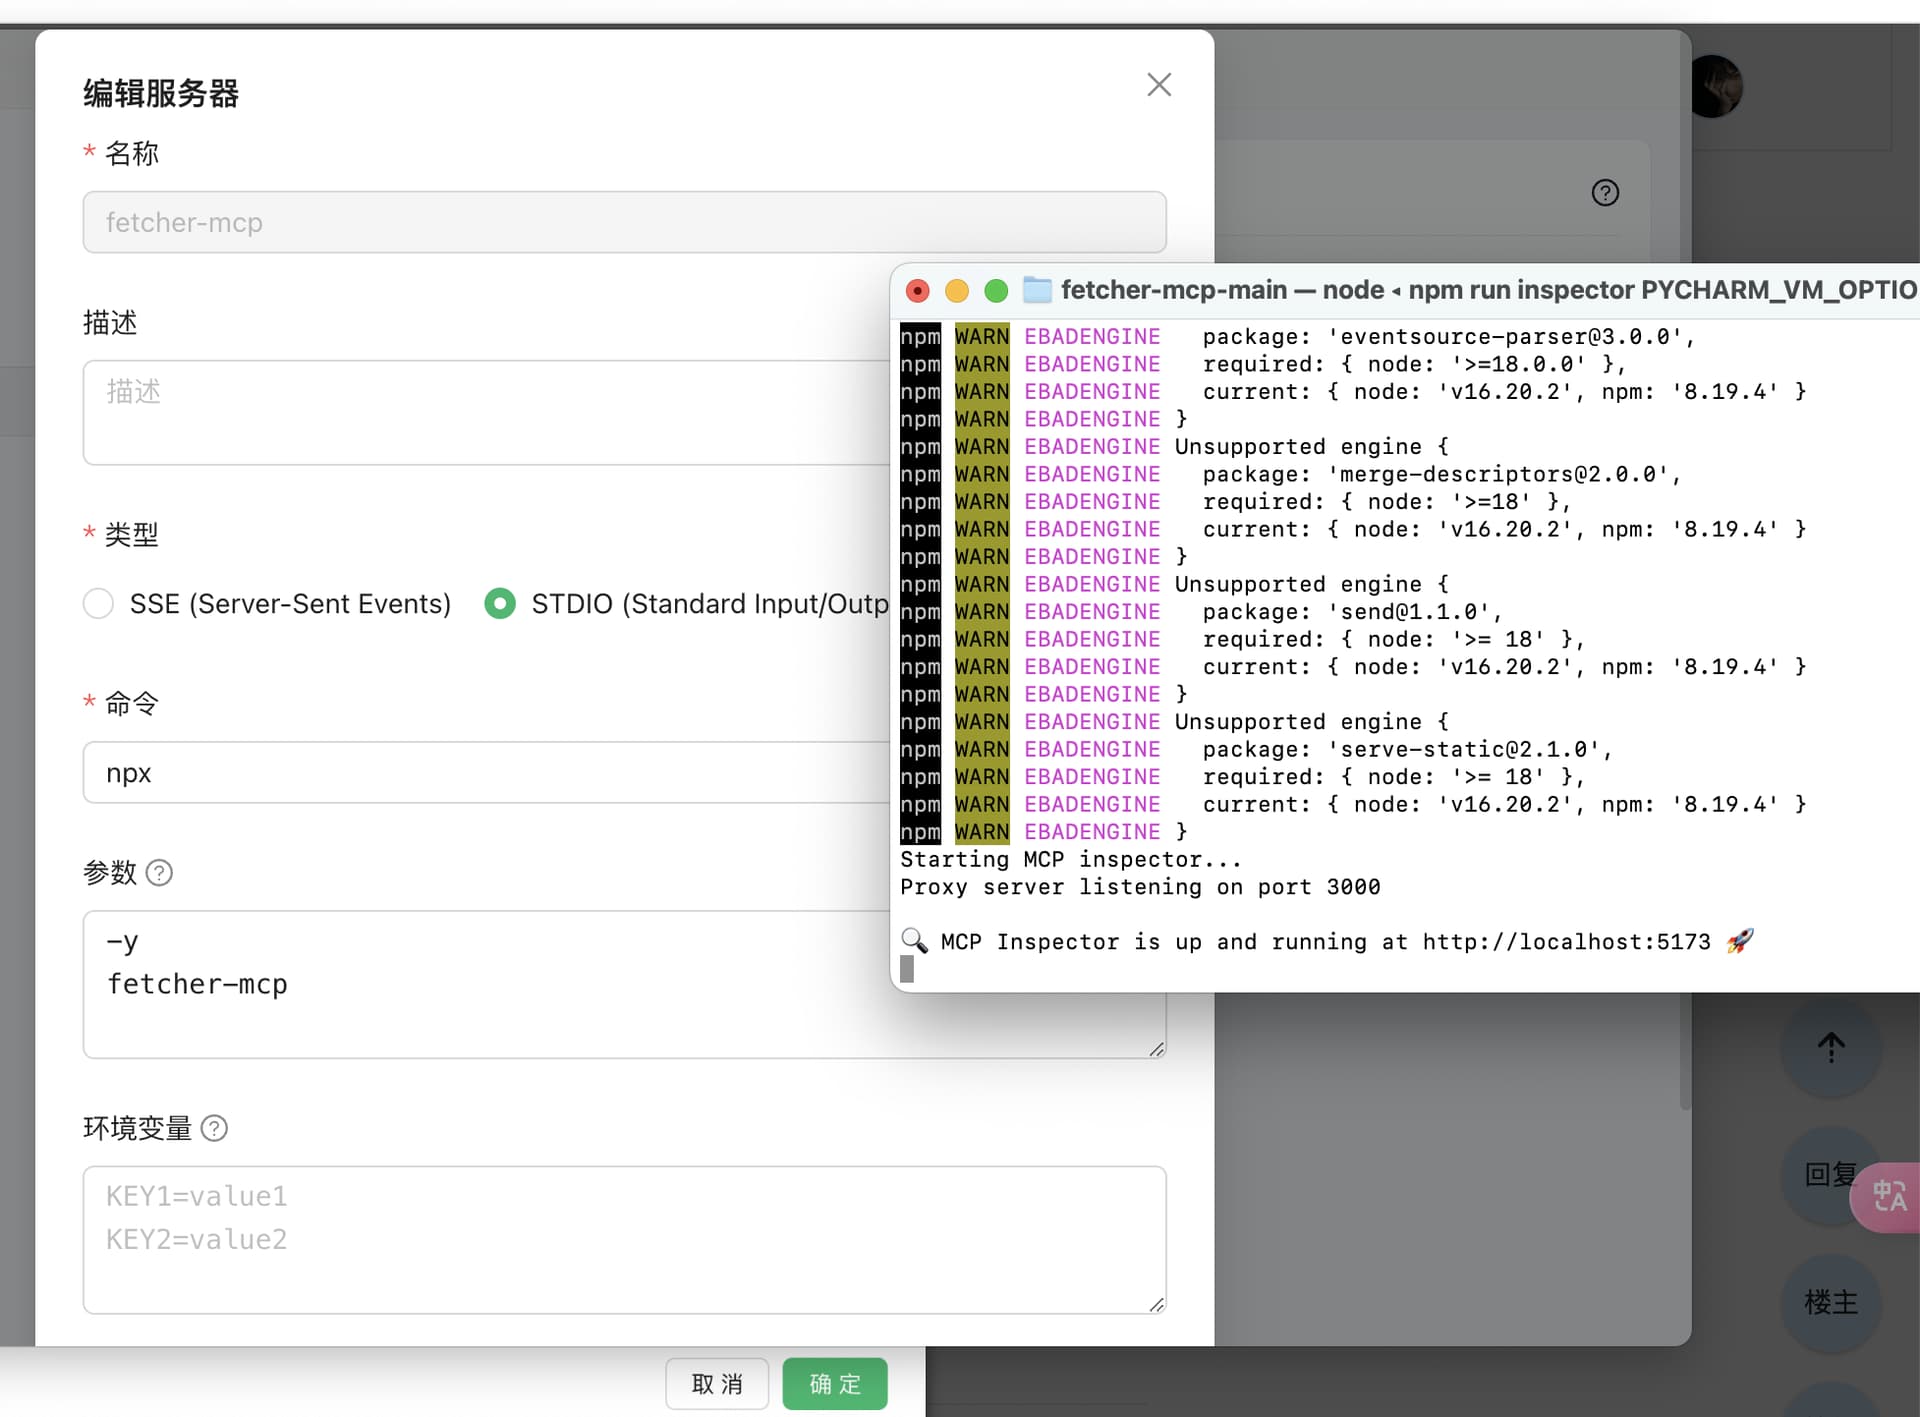This screenshot has width=1920, height=1417.
Task: Click the green 确定 confirm button
Action: pos(835,1384)
